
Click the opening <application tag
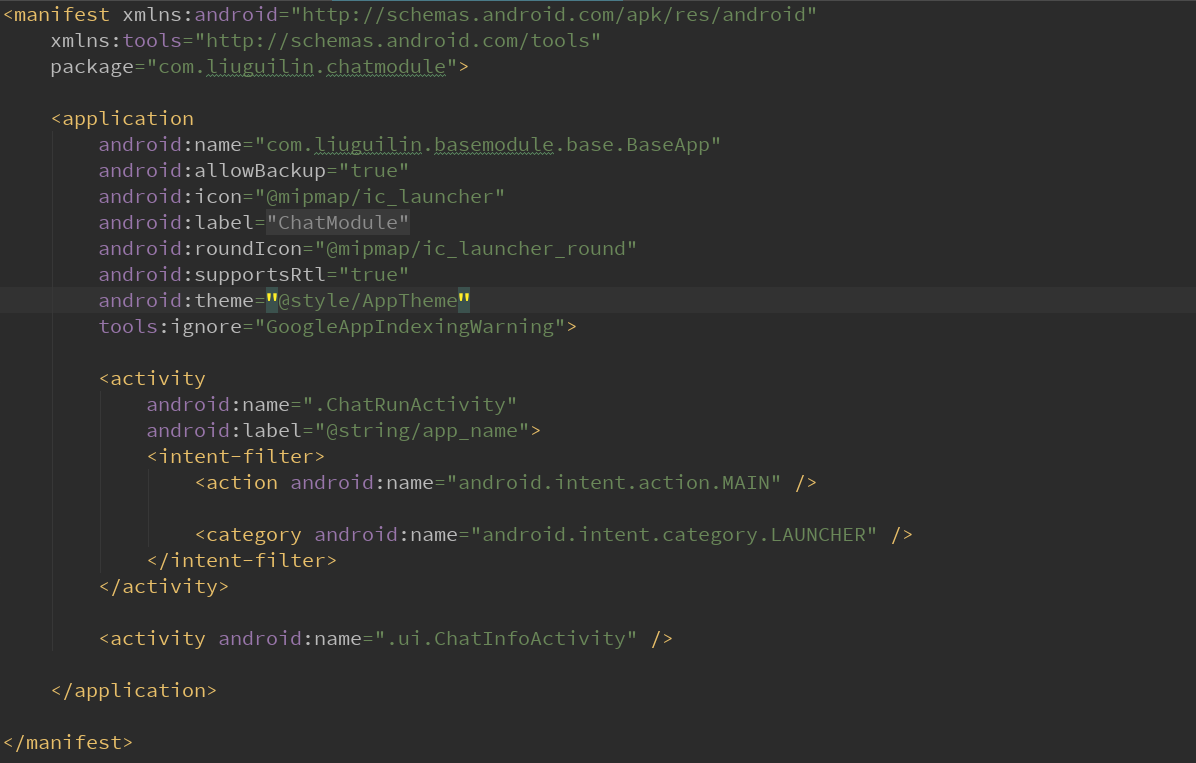[122, 119]
